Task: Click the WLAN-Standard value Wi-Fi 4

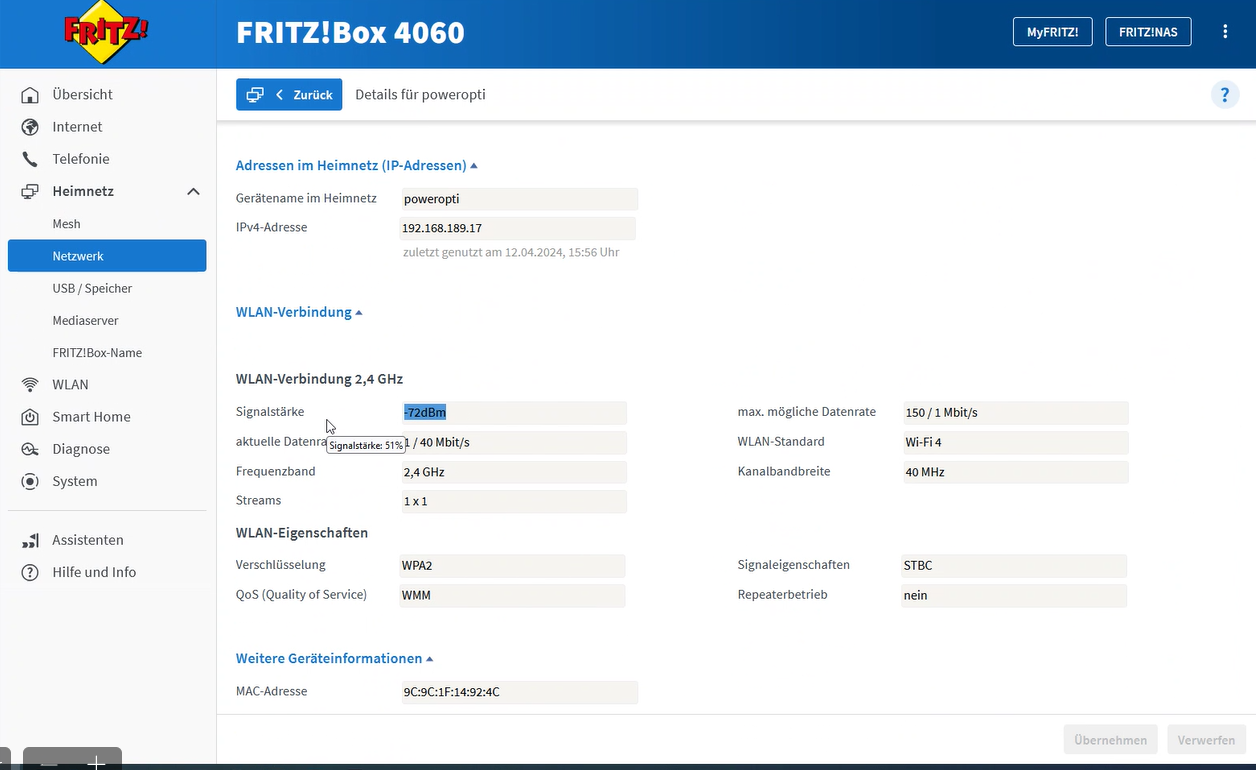Action: tap(1016, 442)
